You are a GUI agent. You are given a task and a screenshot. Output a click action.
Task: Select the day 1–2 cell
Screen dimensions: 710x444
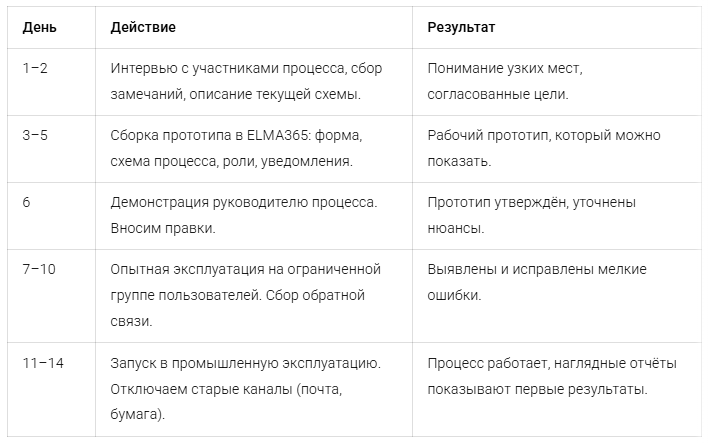pos(51,82)
